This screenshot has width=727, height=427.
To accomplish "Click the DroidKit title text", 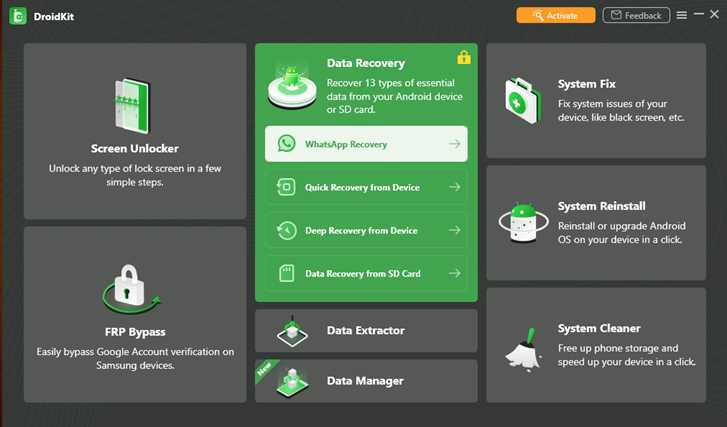I will pos(54,17).
